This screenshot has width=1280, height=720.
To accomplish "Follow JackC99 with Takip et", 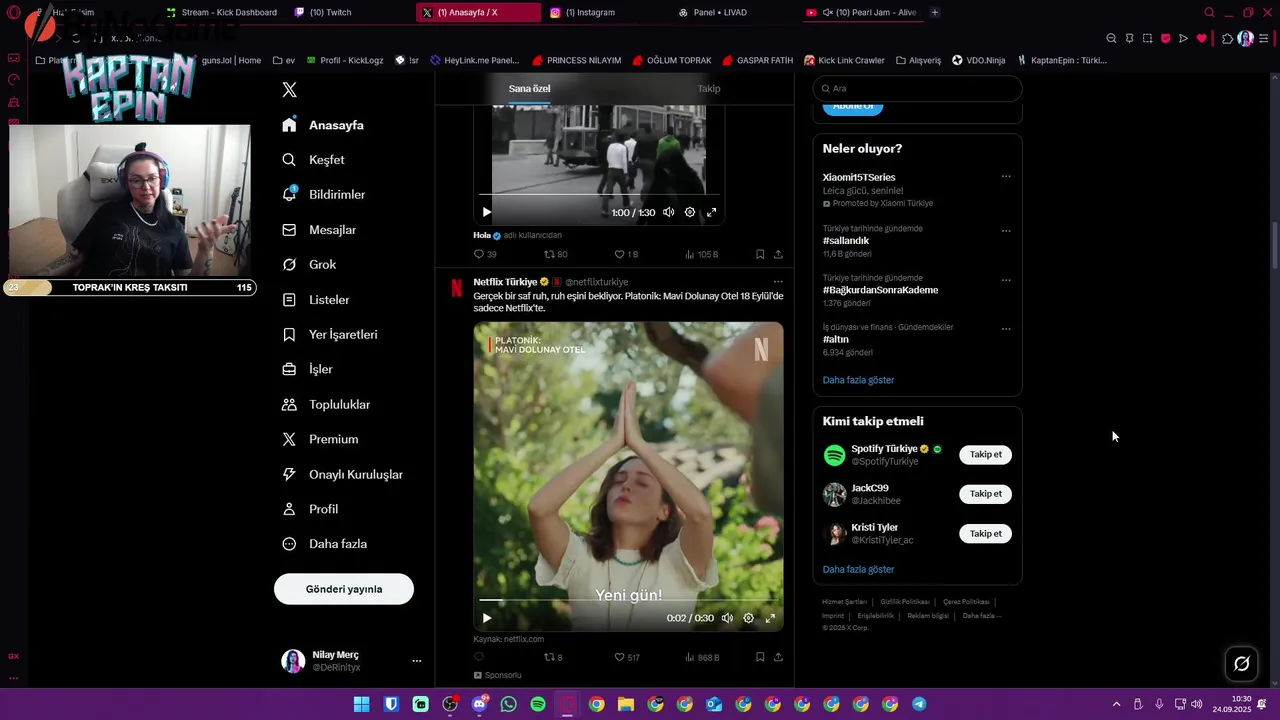I will [x=985, y=494].
